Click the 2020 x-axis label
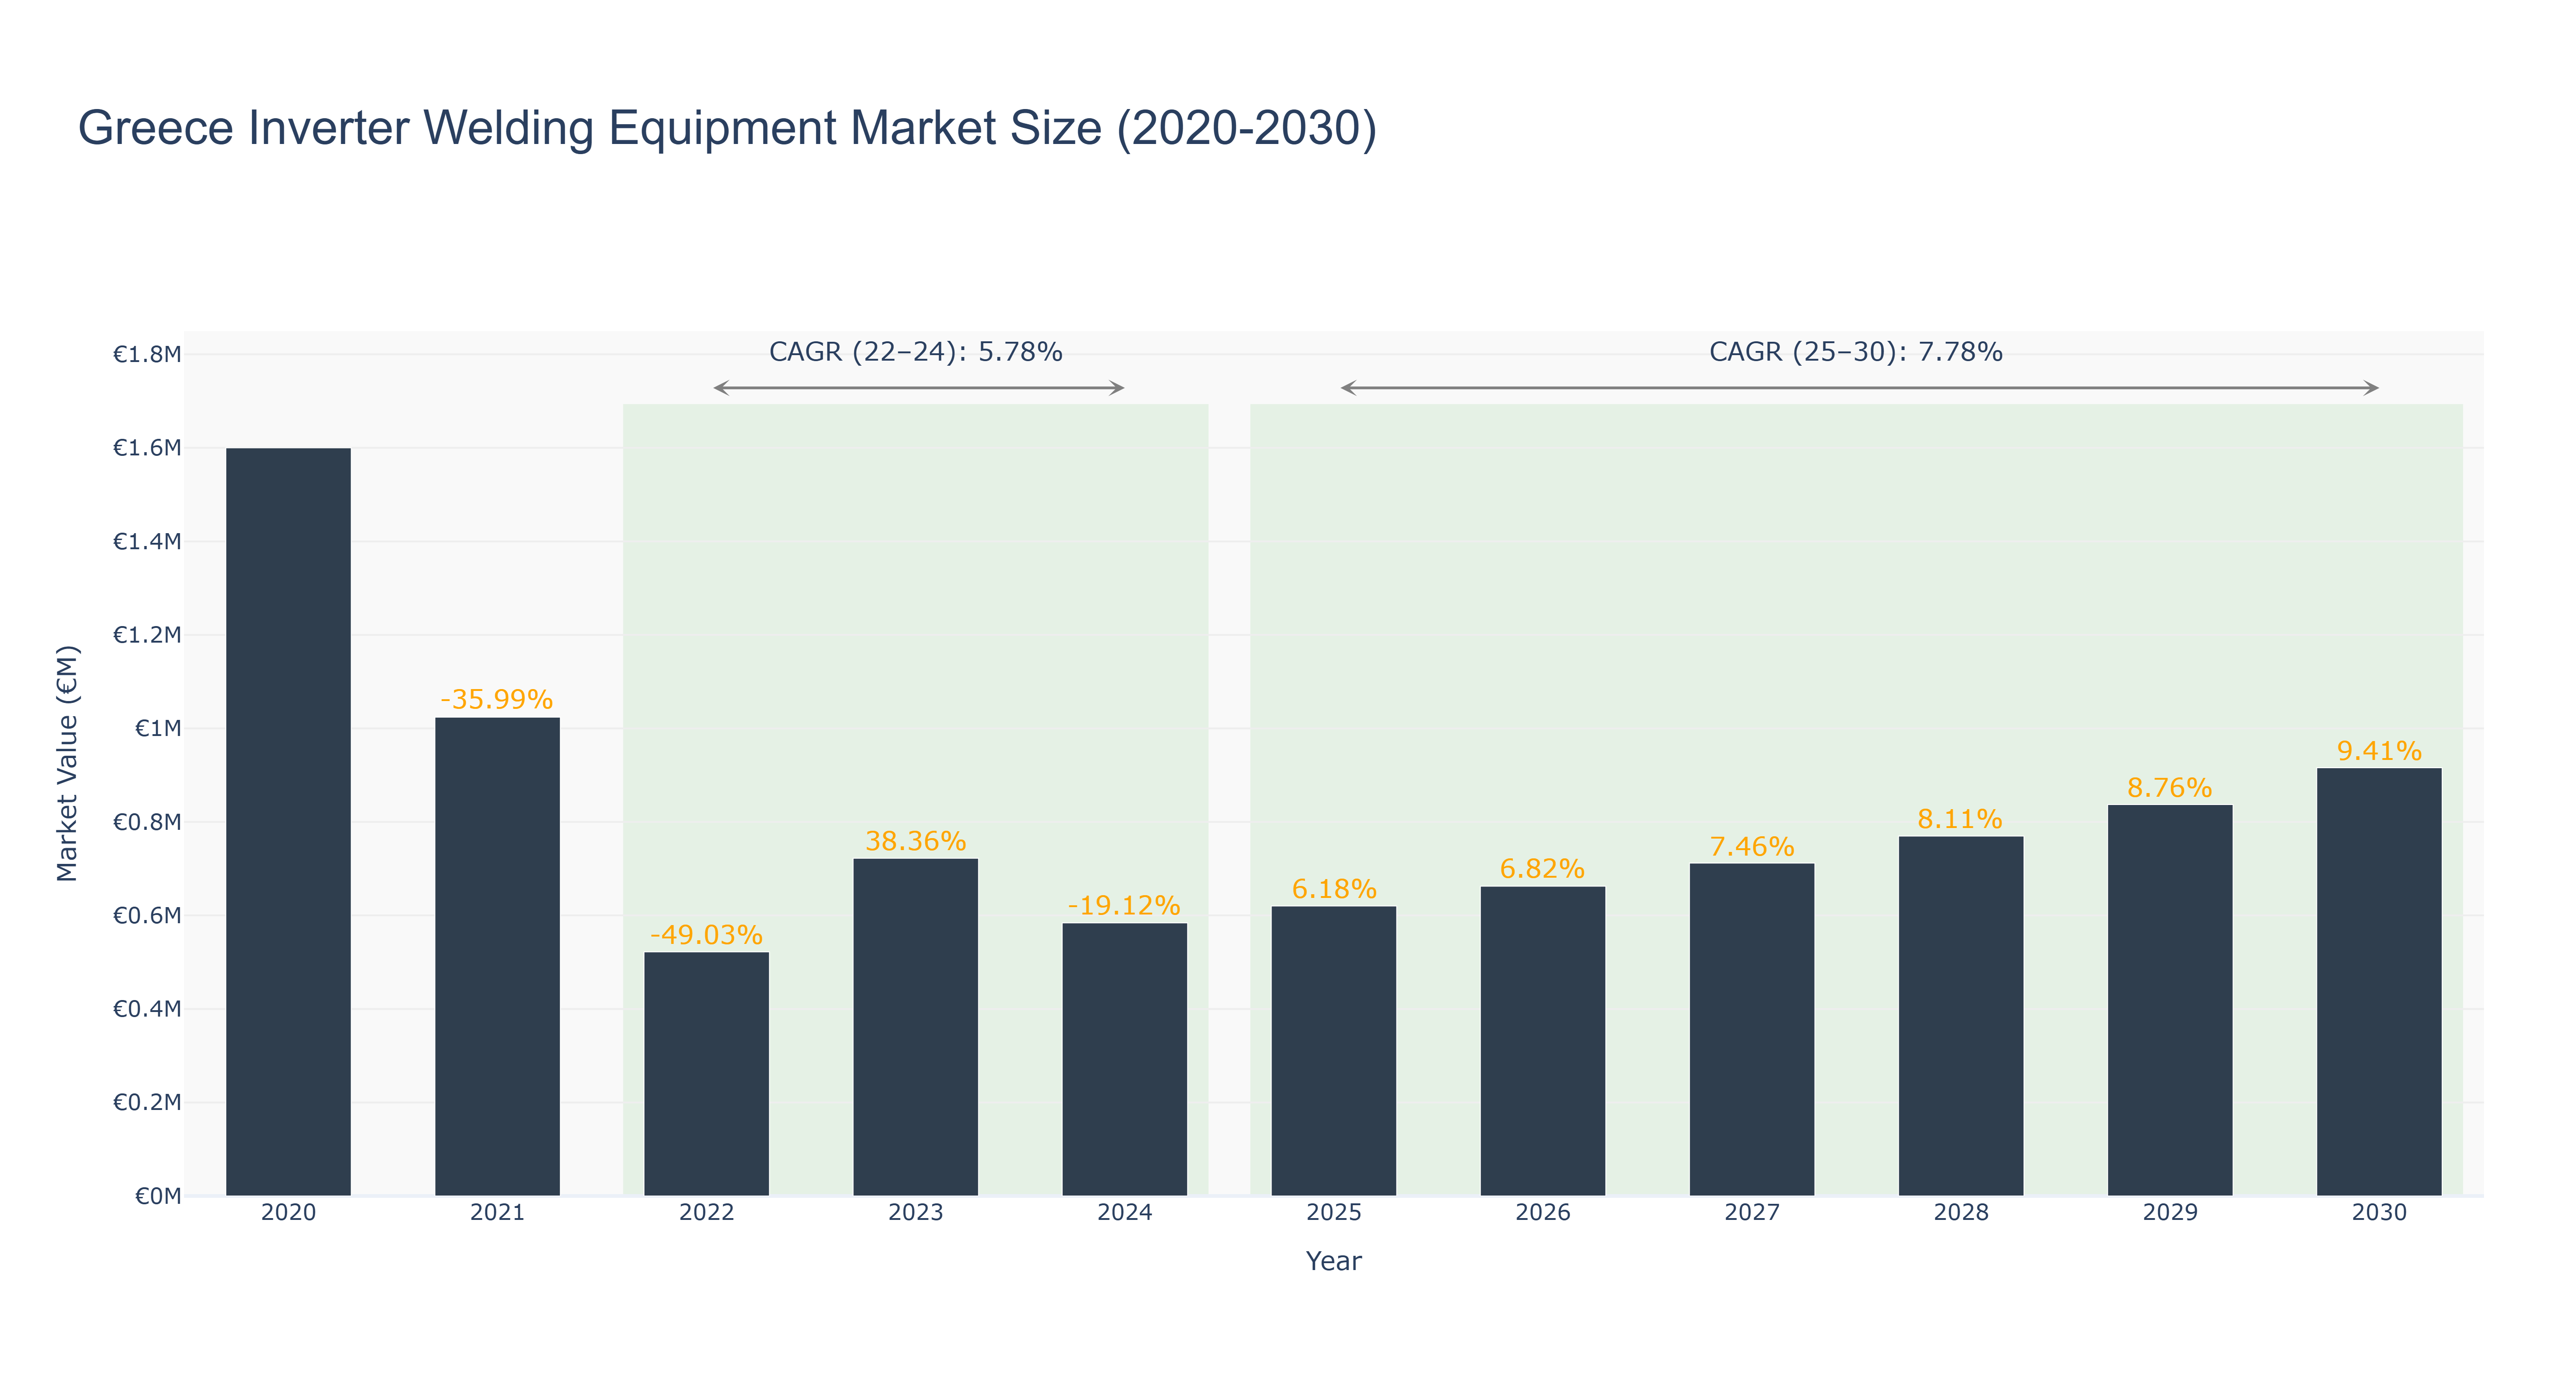The image size is (2576, 1380). (288, 1213)
